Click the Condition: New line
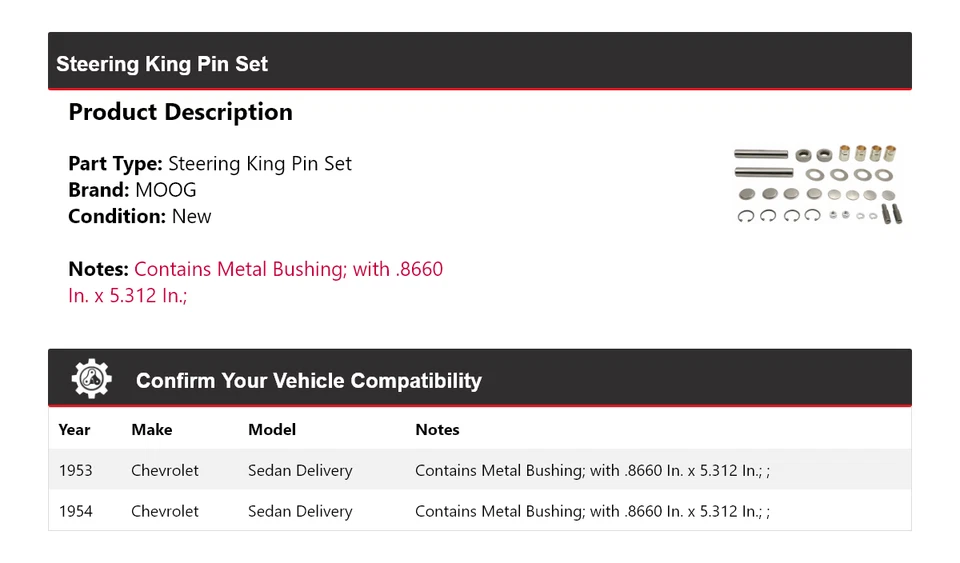Viewport: 960px width, 563px height. click(x=140, y=216)
